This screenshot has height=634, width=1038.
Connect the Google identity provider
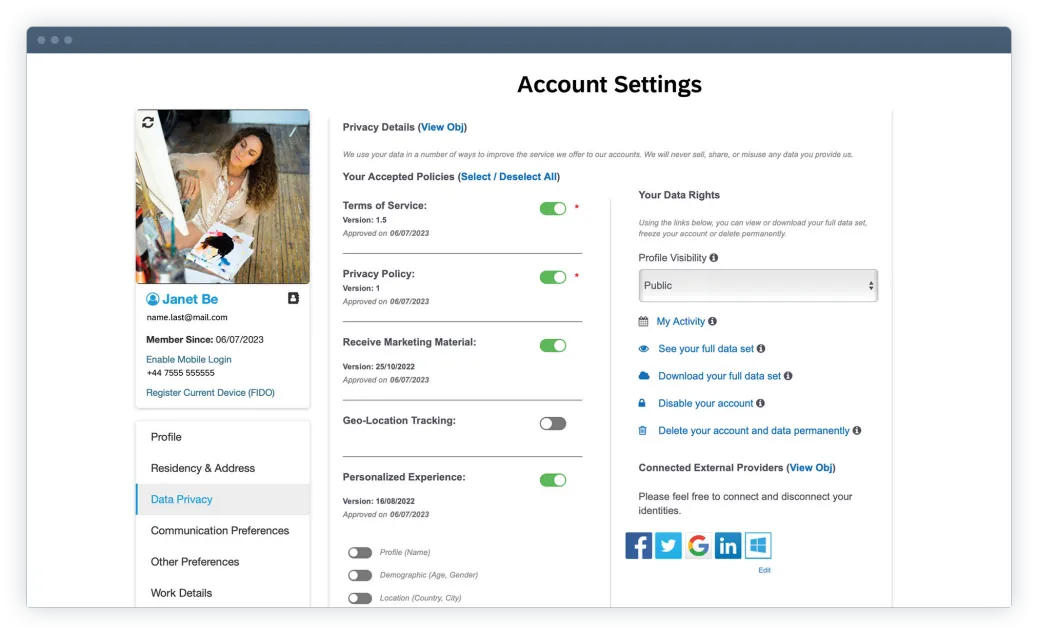pos(698,545)
